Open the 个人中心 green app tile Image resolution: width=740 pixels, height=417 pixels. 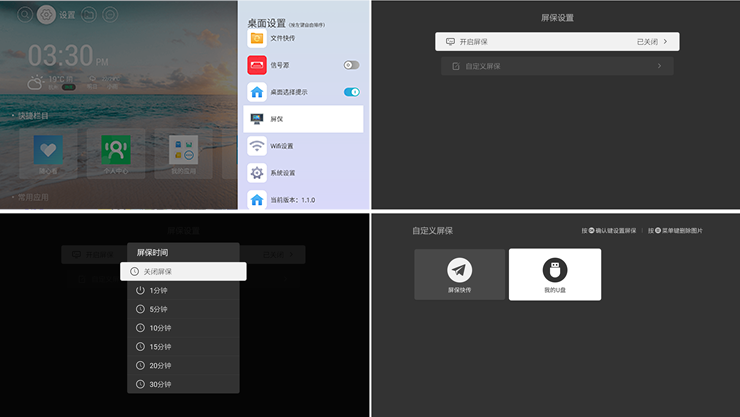116,154
